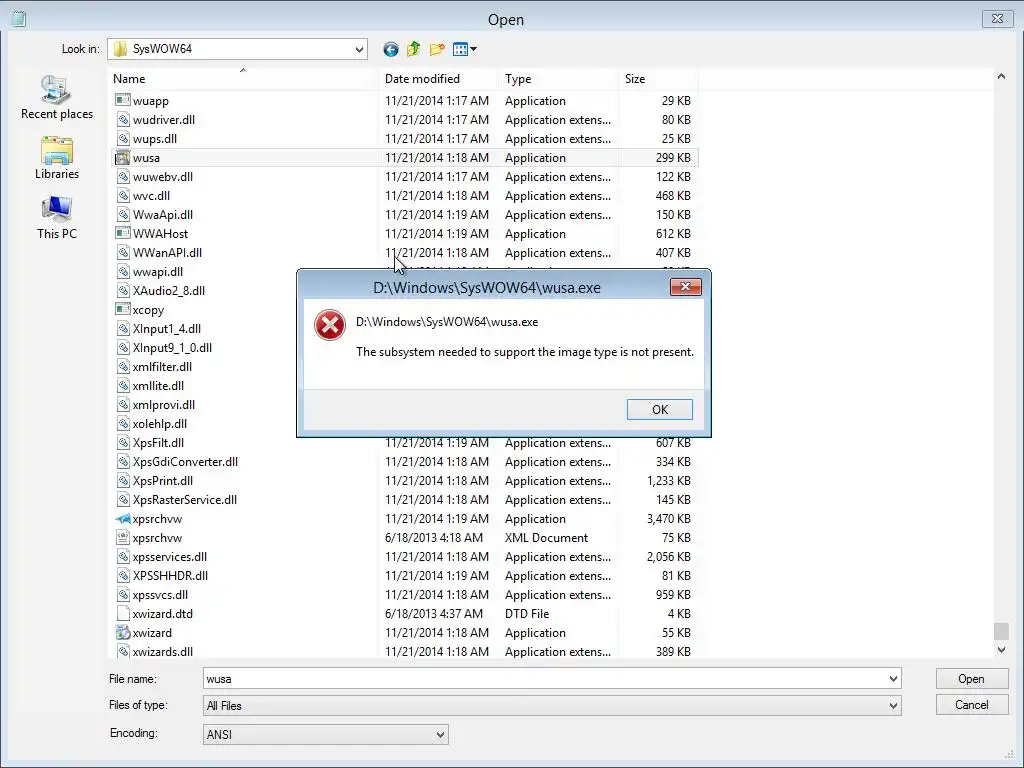The image size is (1024, 768).
Task: Expand the File name dropdown arrow
Action: [893, 679]
